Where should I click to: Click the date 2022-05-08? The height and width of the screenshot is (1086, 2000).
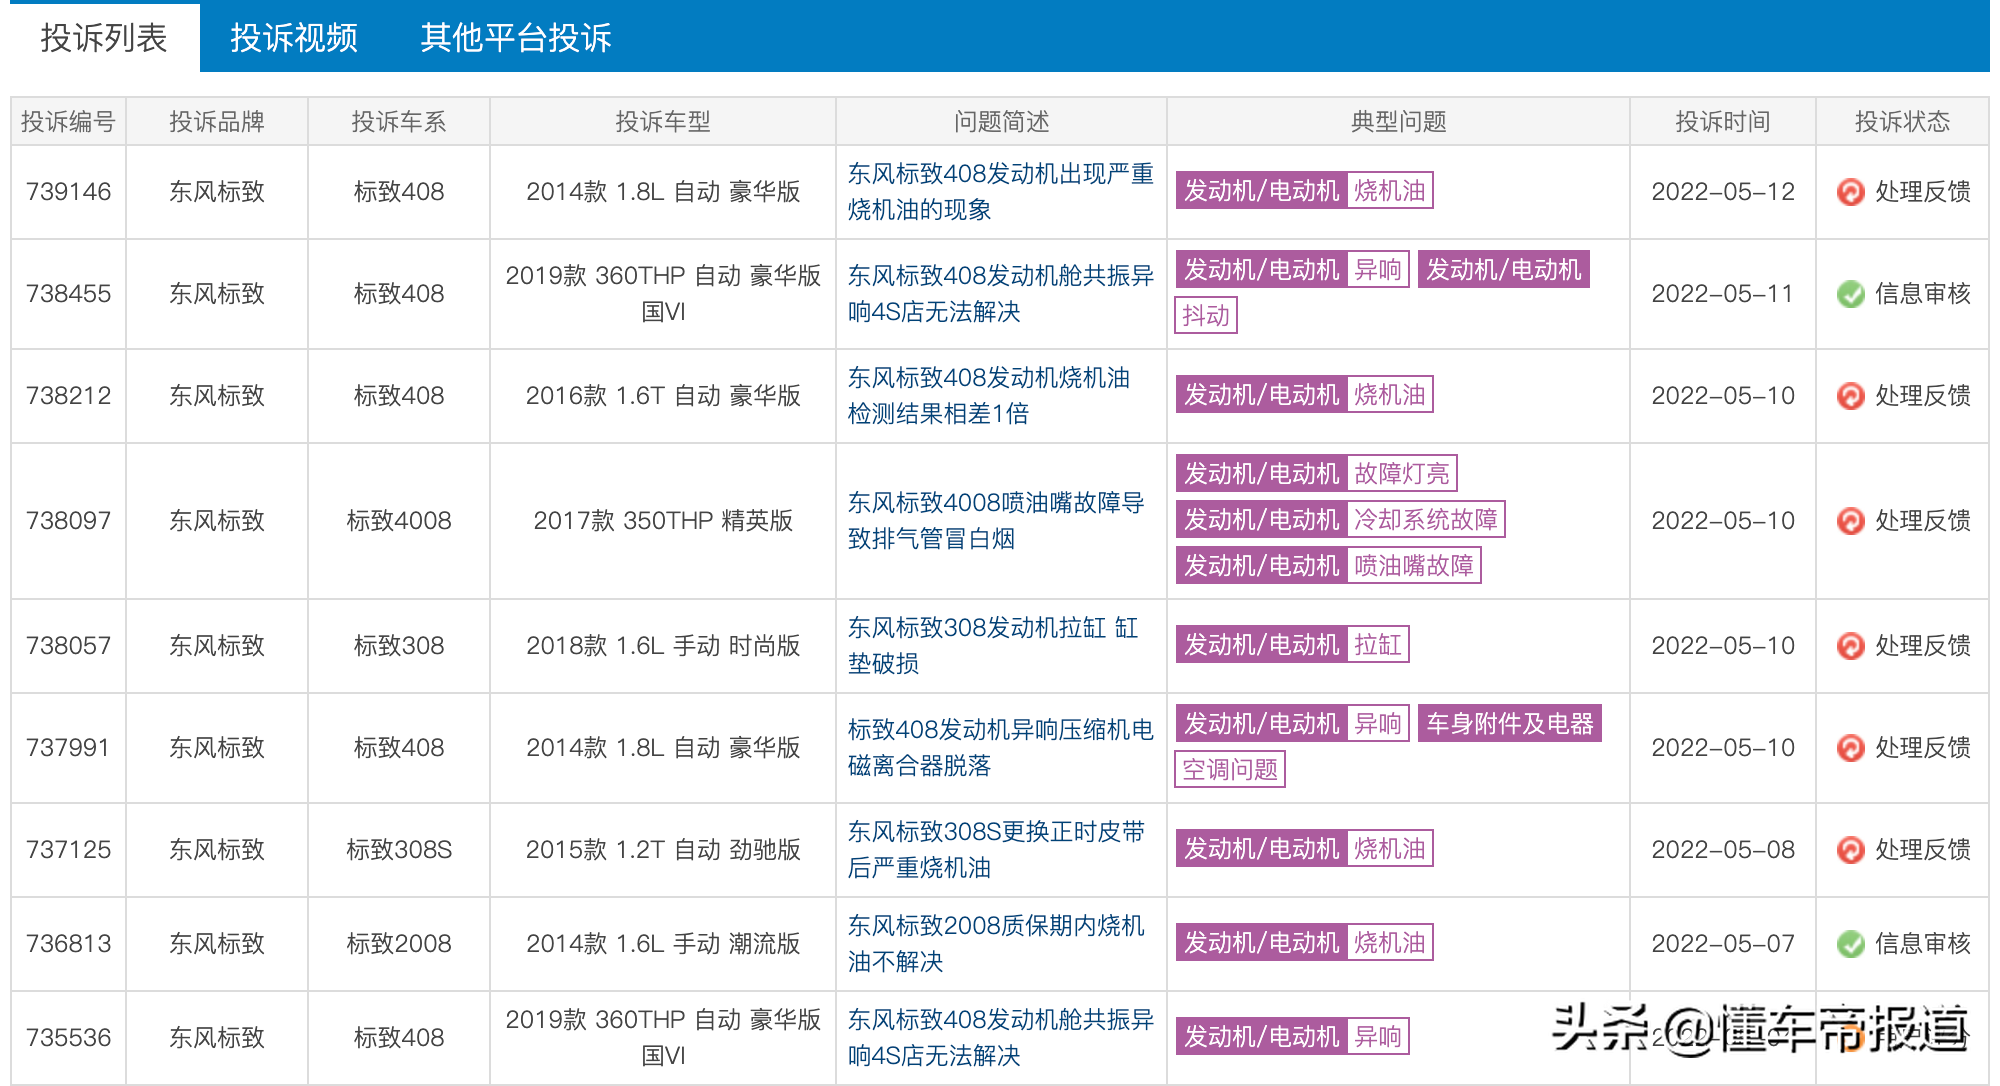pyautogui.click(x=1723, y=850)
